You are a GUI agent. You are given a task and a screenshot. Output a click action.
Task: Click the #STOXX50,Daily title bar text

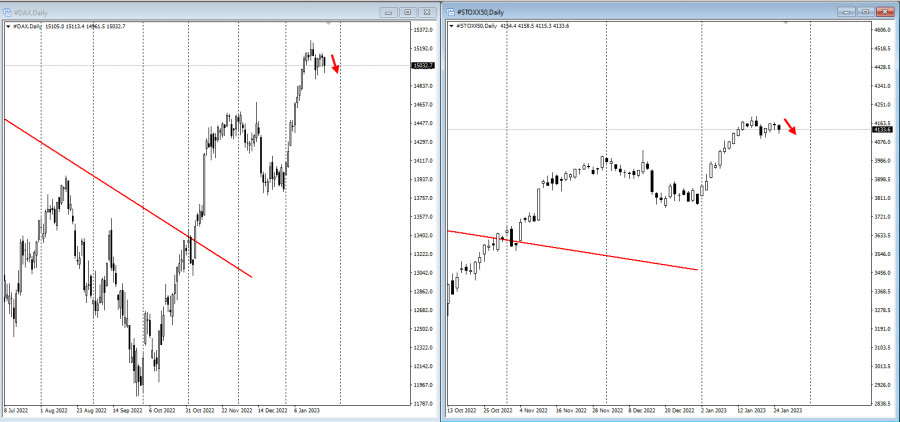(x=480, y=12)
